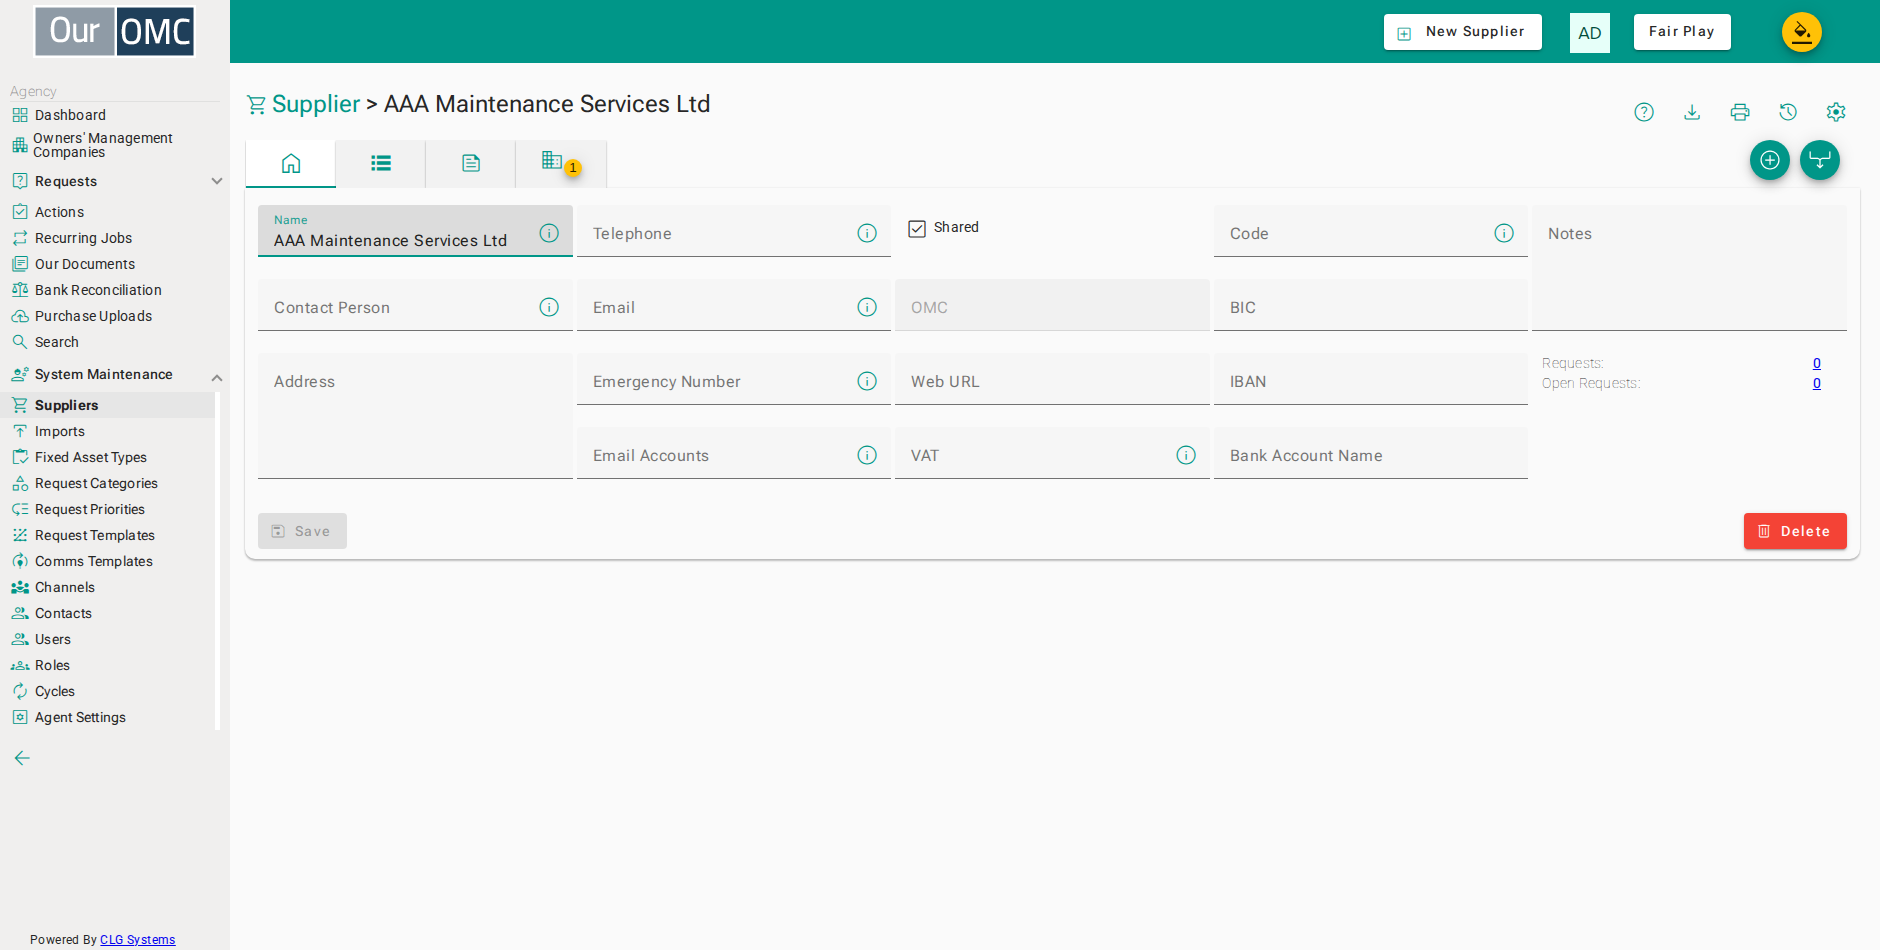This screenshot has width=1880, height=950.
Task: Click into the Notes field
Action: (1689, 268)
